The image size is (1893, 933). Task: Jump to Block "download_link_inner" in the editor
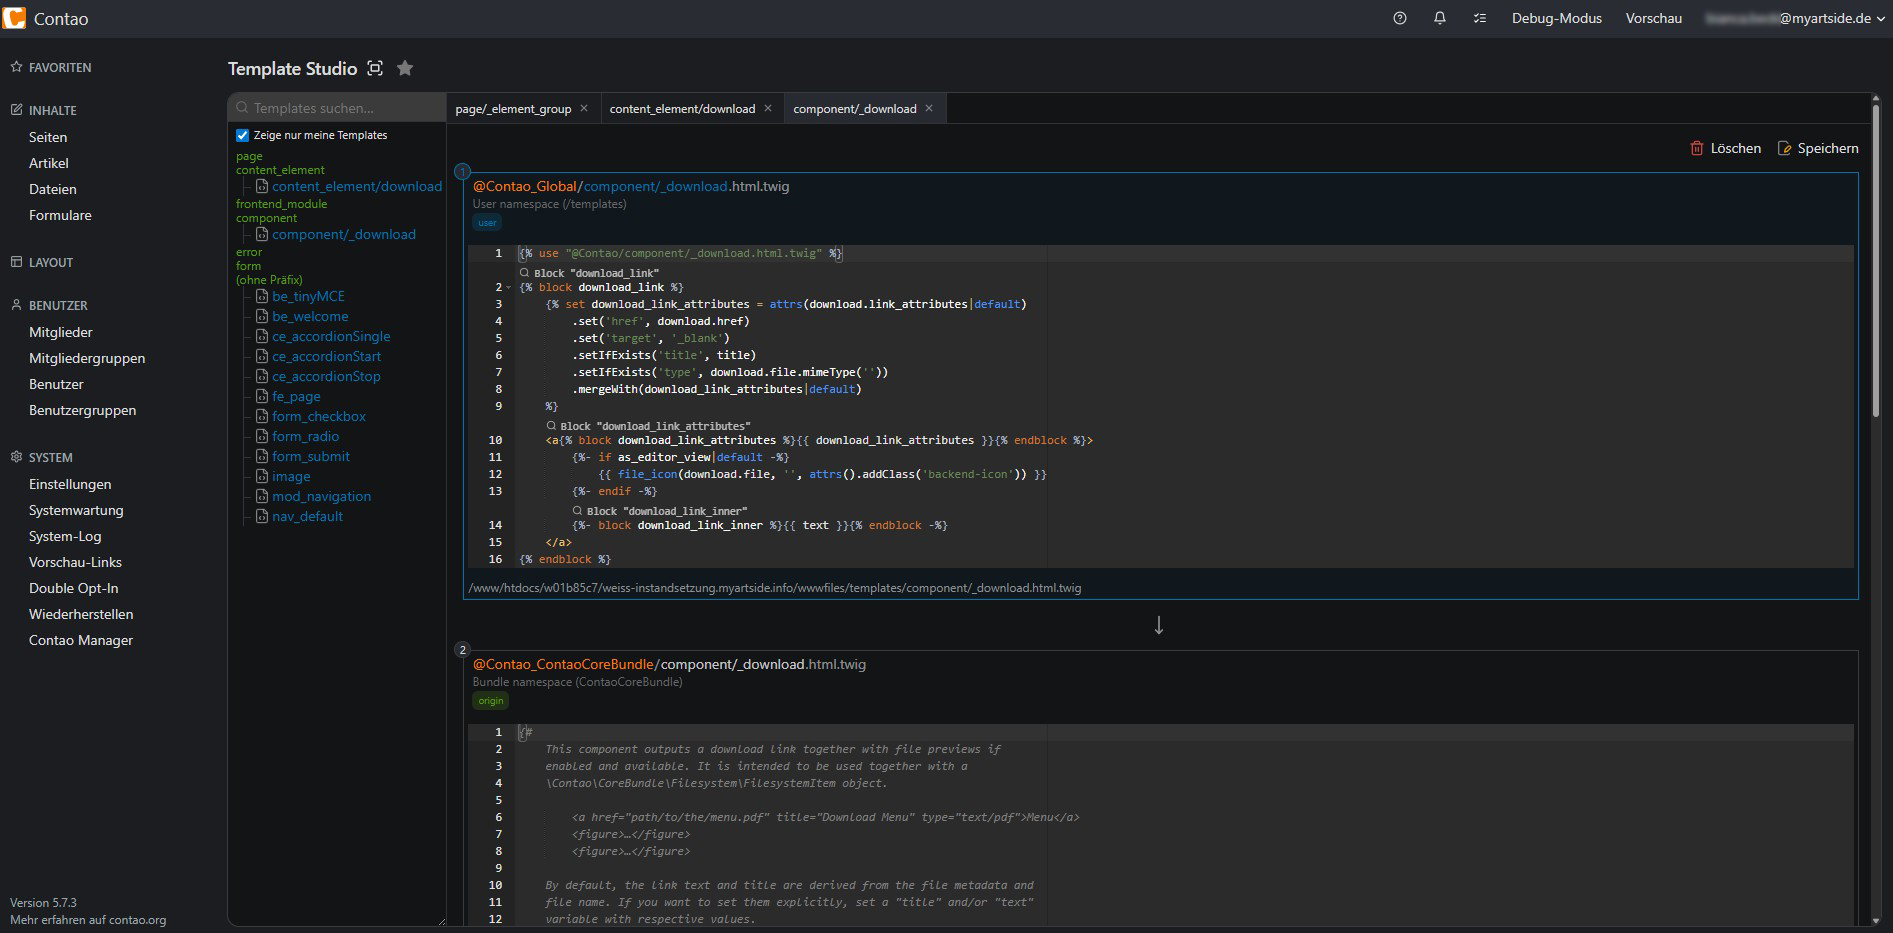[x=660, y=510]
